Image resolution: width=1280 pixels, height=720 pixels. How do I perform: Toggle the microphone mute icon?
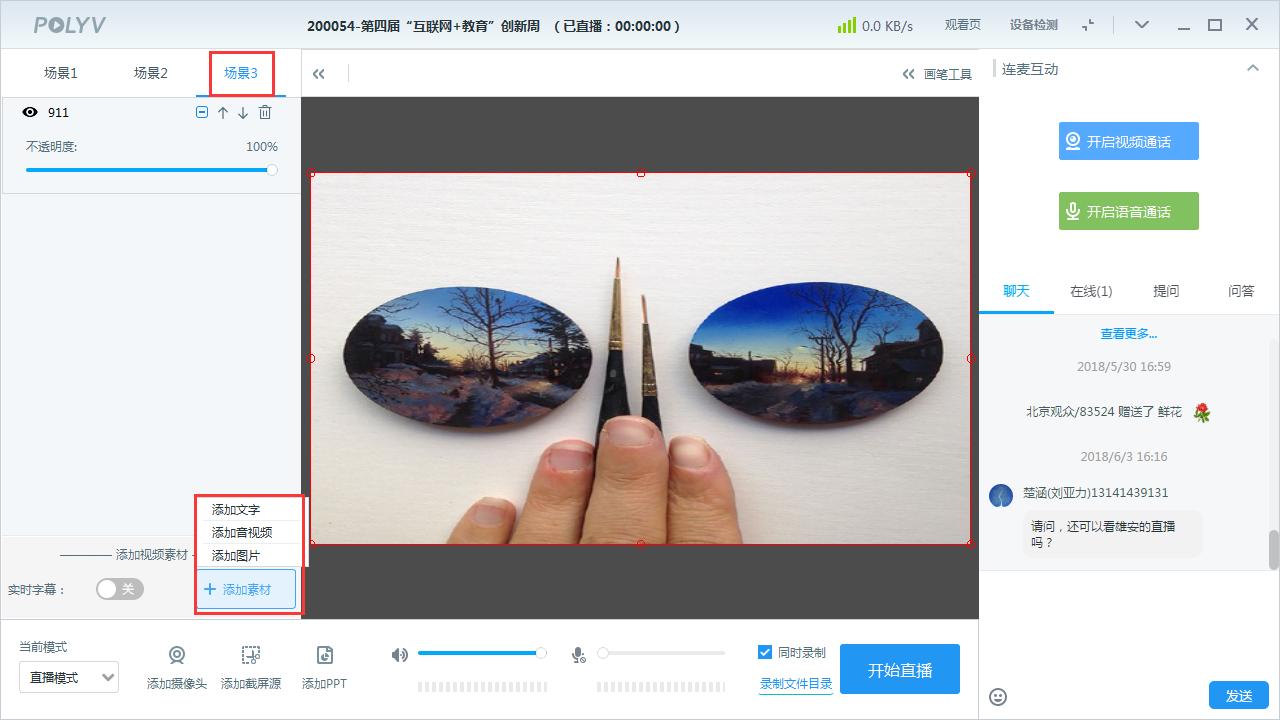578,655
